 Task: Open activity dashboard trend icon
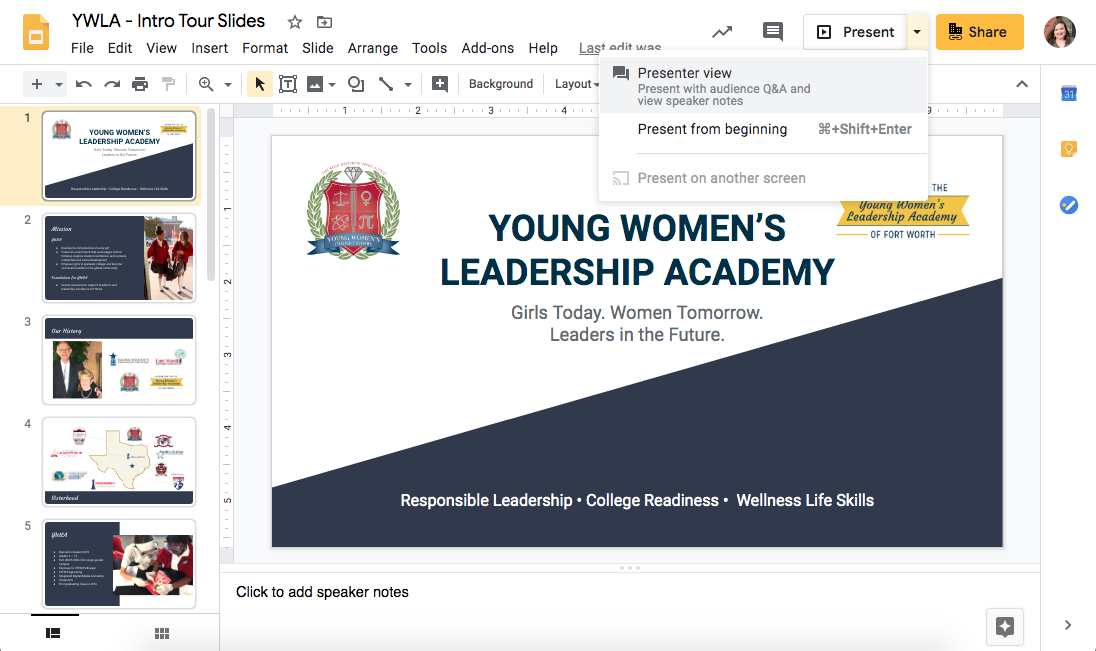coord(722,32)
